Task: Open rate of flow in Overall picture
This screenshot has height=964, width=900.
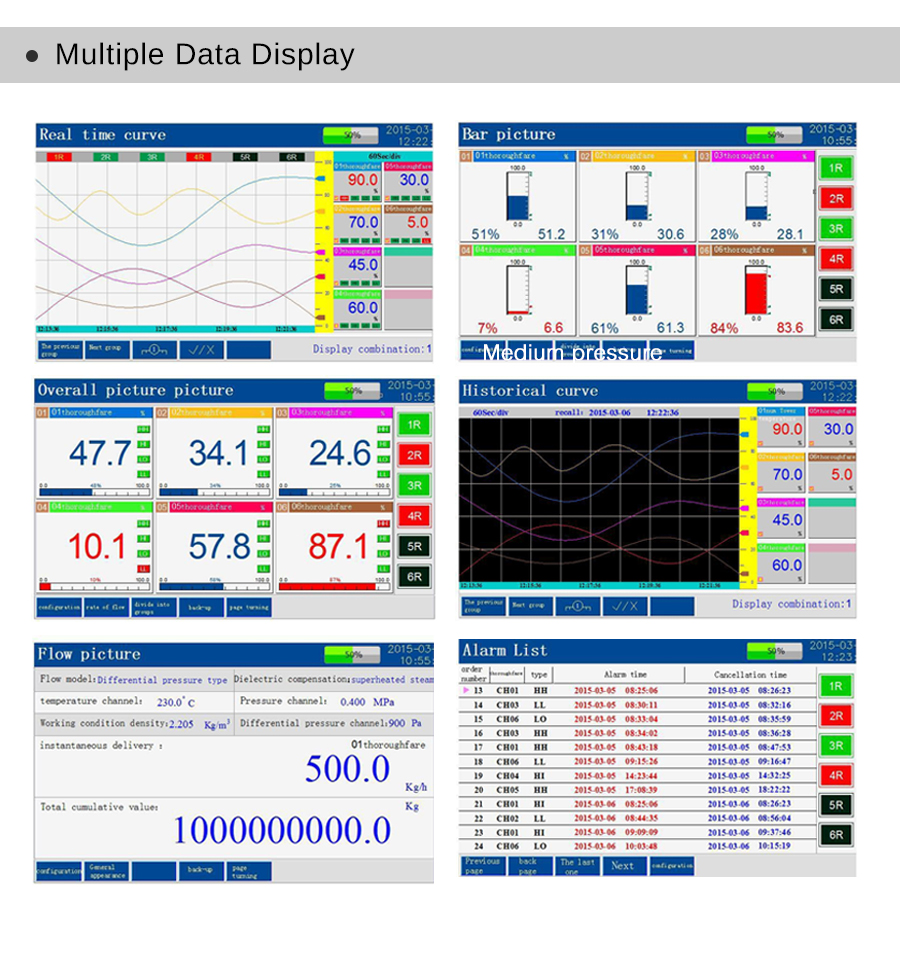Action: point(106,607)
